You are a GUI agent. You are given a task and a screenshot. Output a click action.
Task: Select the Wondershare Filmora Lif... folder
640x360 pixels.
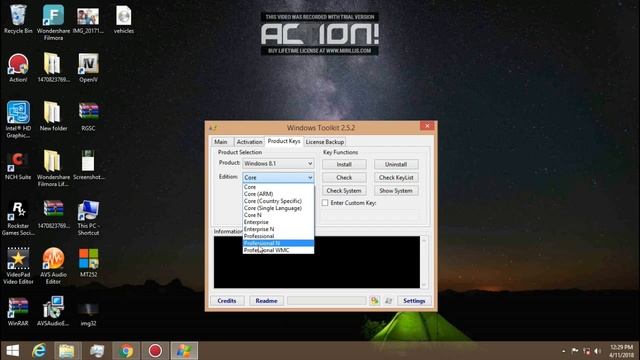pos(53,168)
